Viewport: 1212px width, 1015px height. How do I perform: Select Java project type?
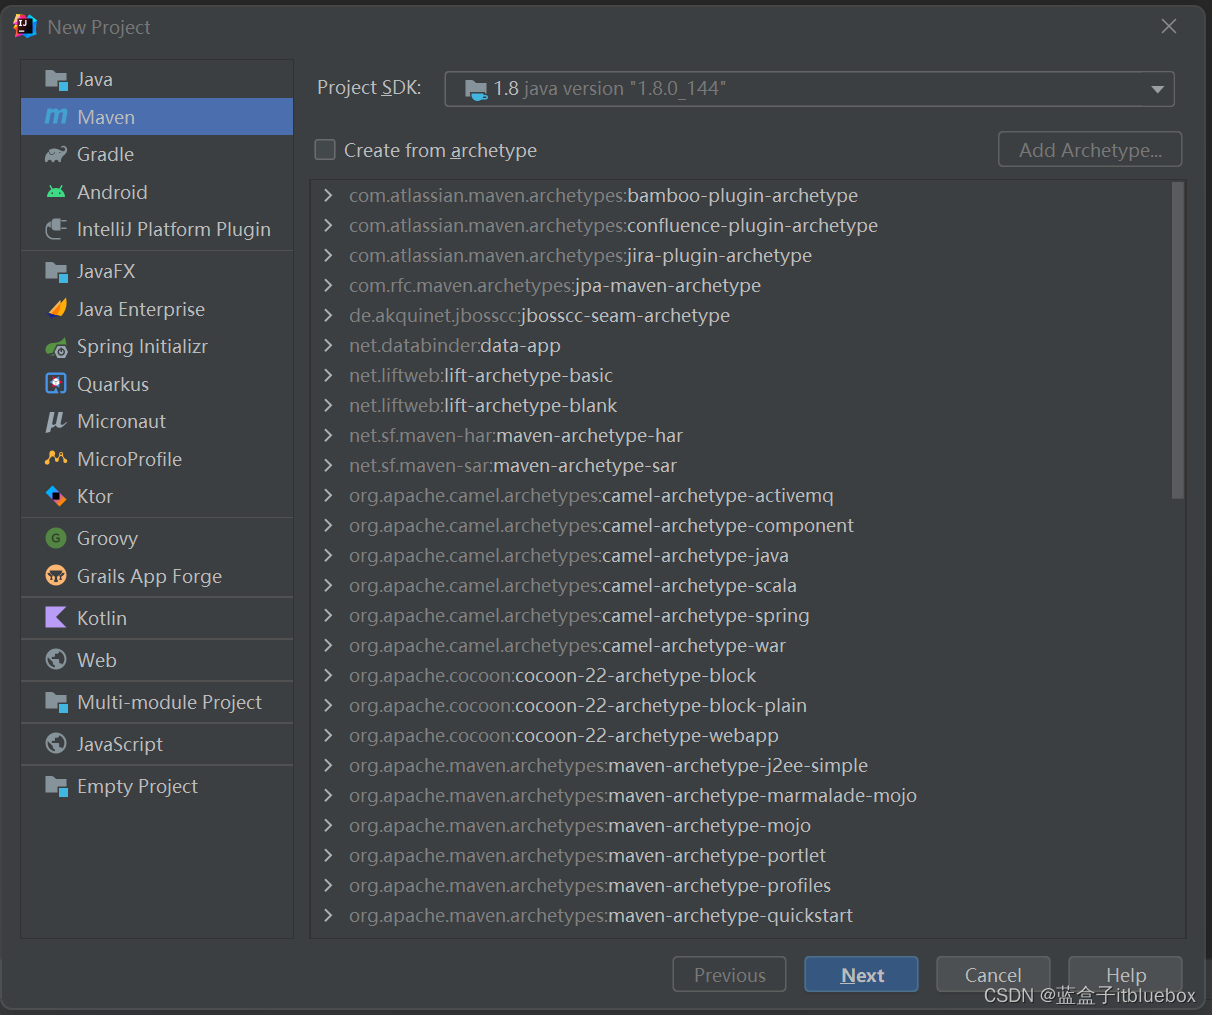(157, 79)
